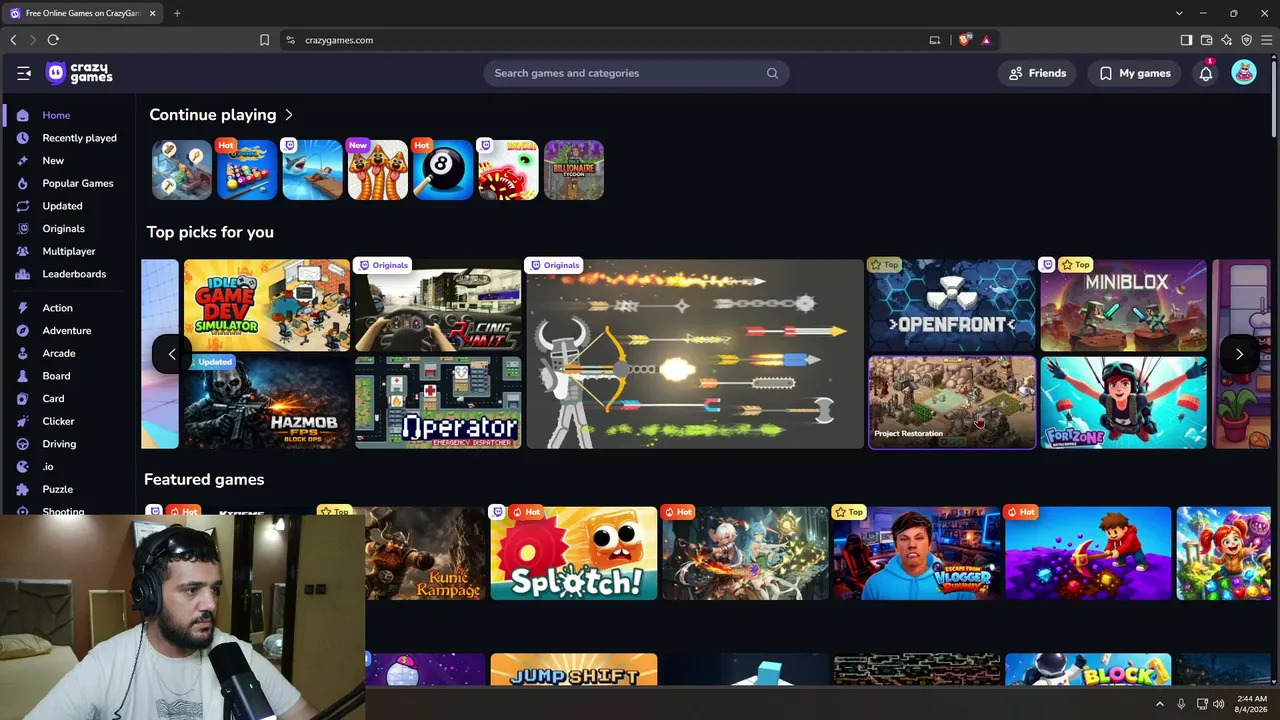Go to the CrazyGames logo homepage
1280x720 pixels.
[79, 73]
